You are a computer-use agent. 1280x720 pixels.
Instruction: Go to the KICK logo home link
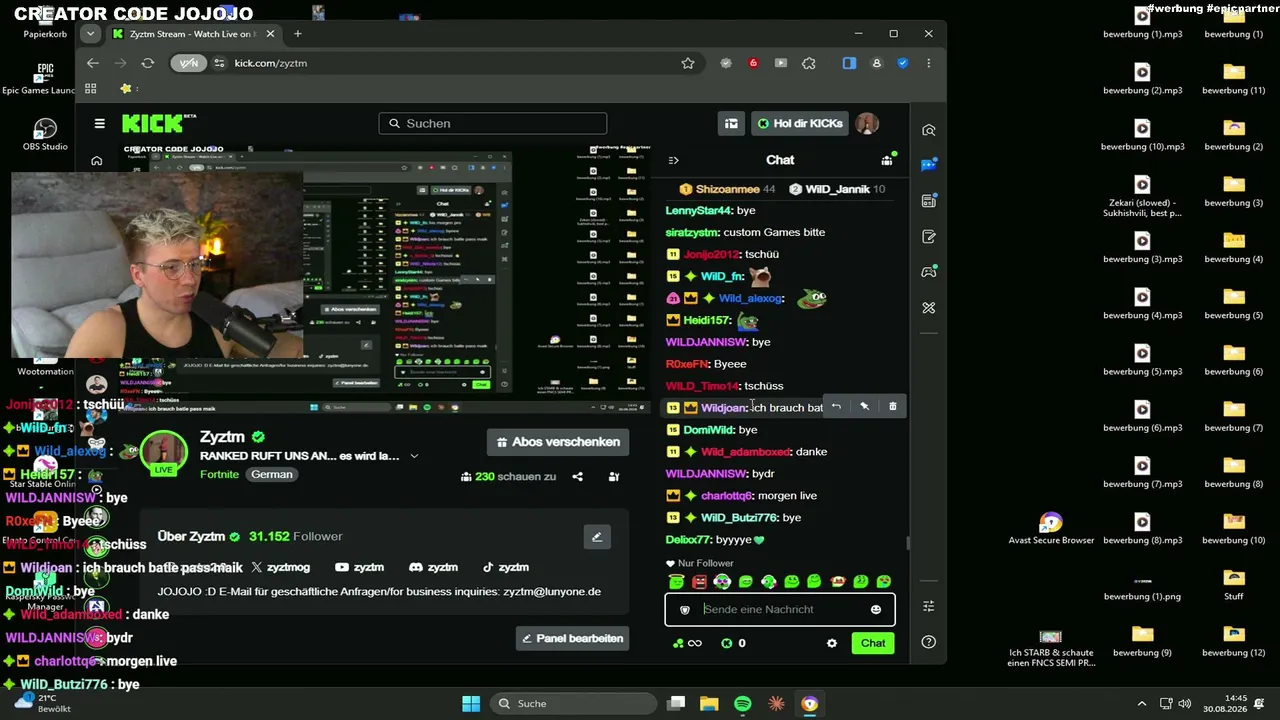tap(152, 123)
